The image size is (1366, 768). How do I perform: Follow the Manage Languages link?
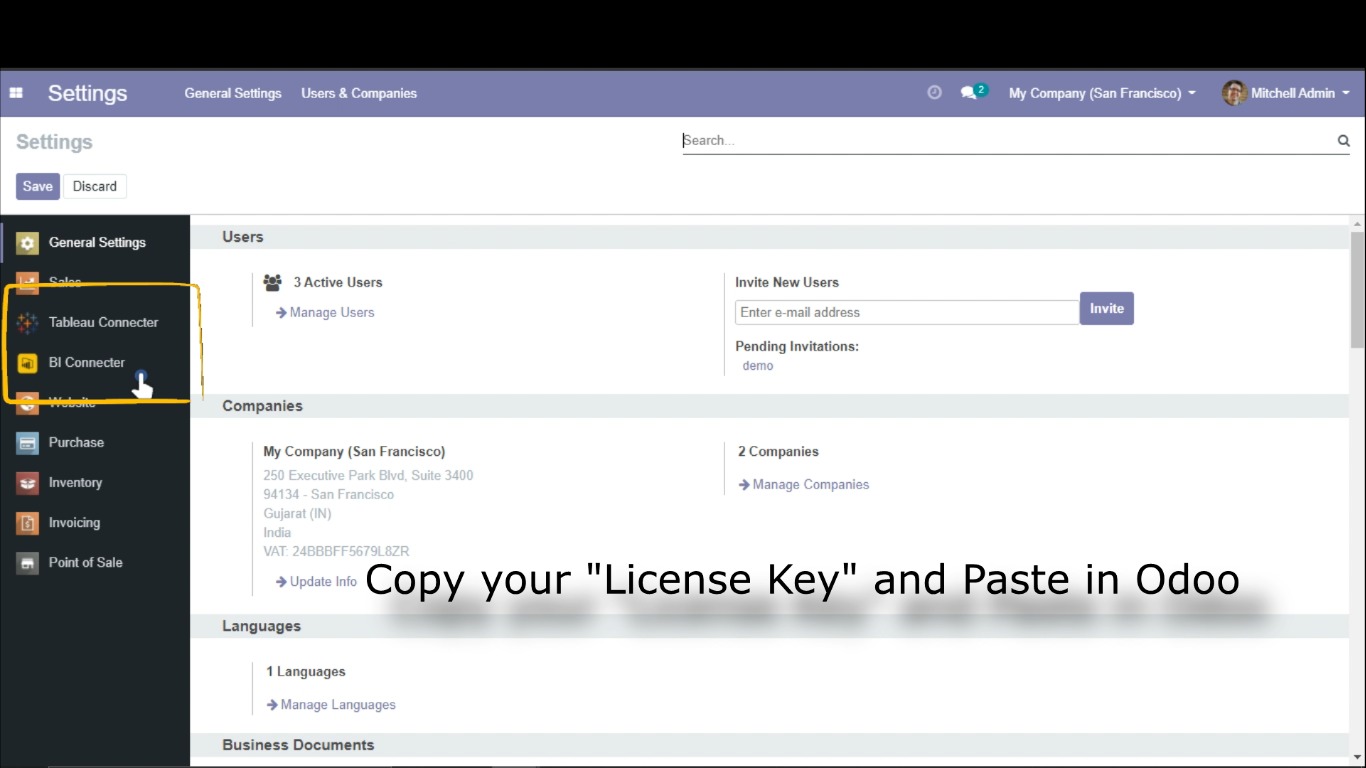[331, 704]
